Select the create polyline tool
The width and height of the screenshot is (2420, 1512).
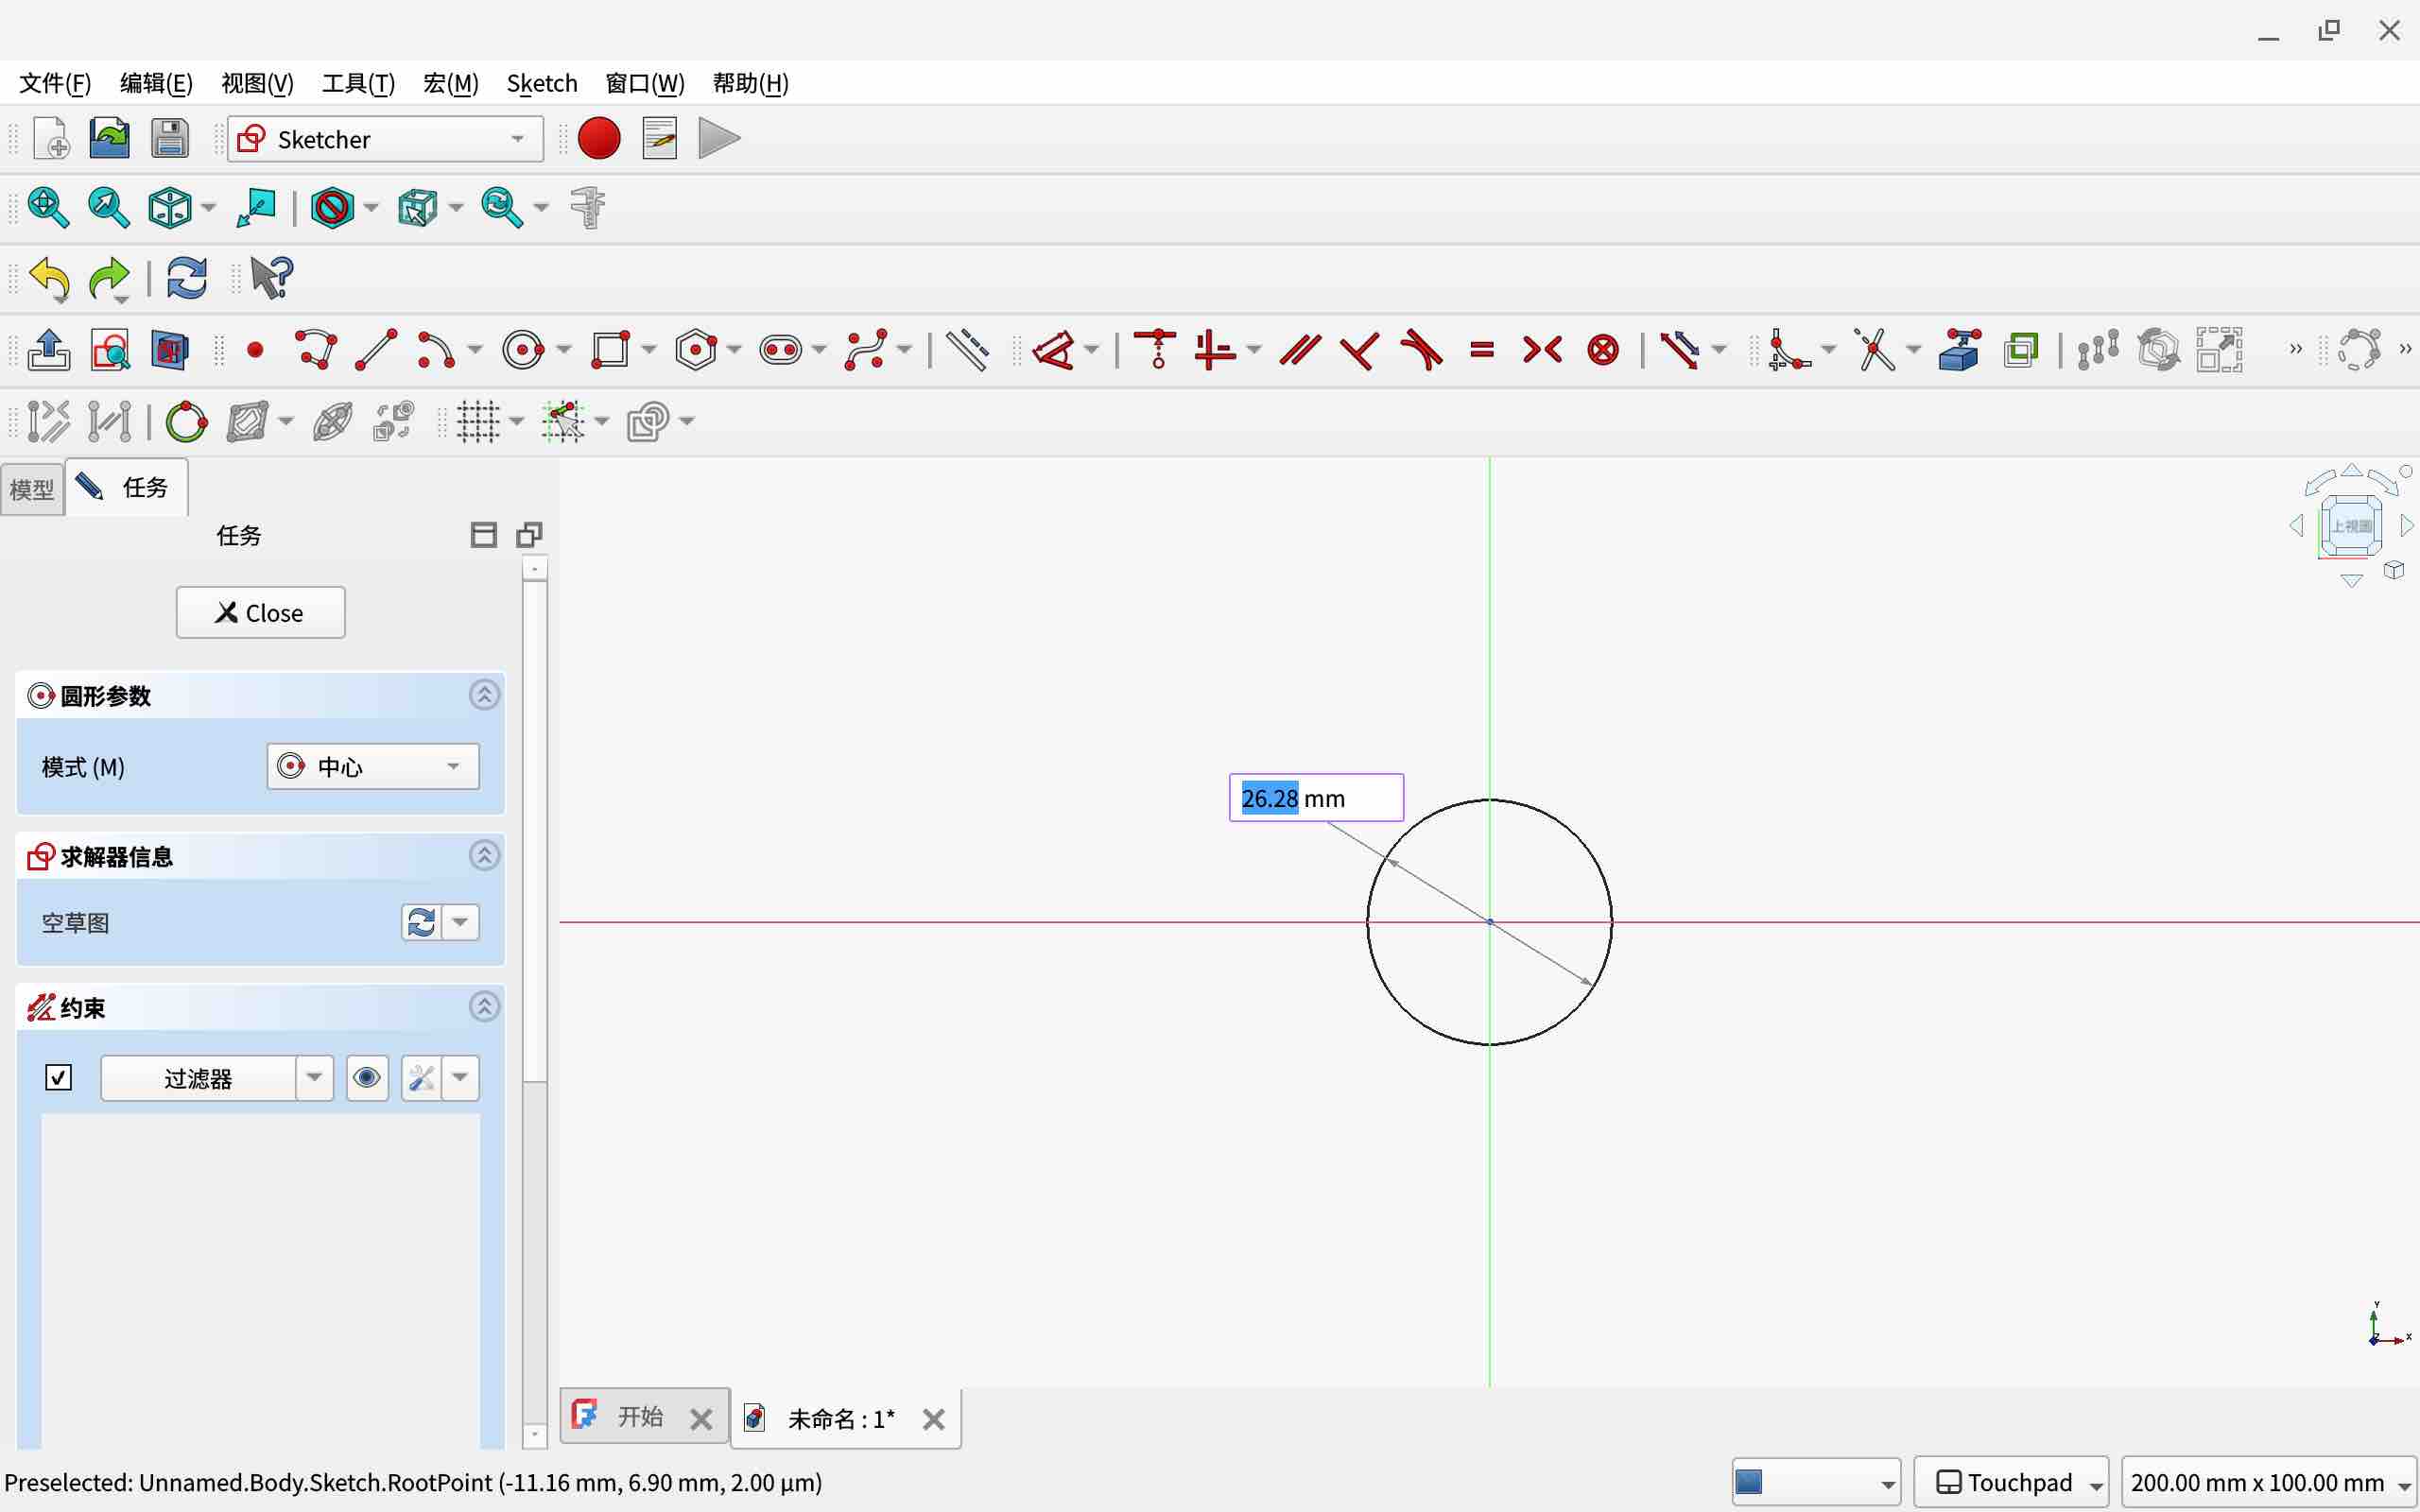click(x=316, y=350)
